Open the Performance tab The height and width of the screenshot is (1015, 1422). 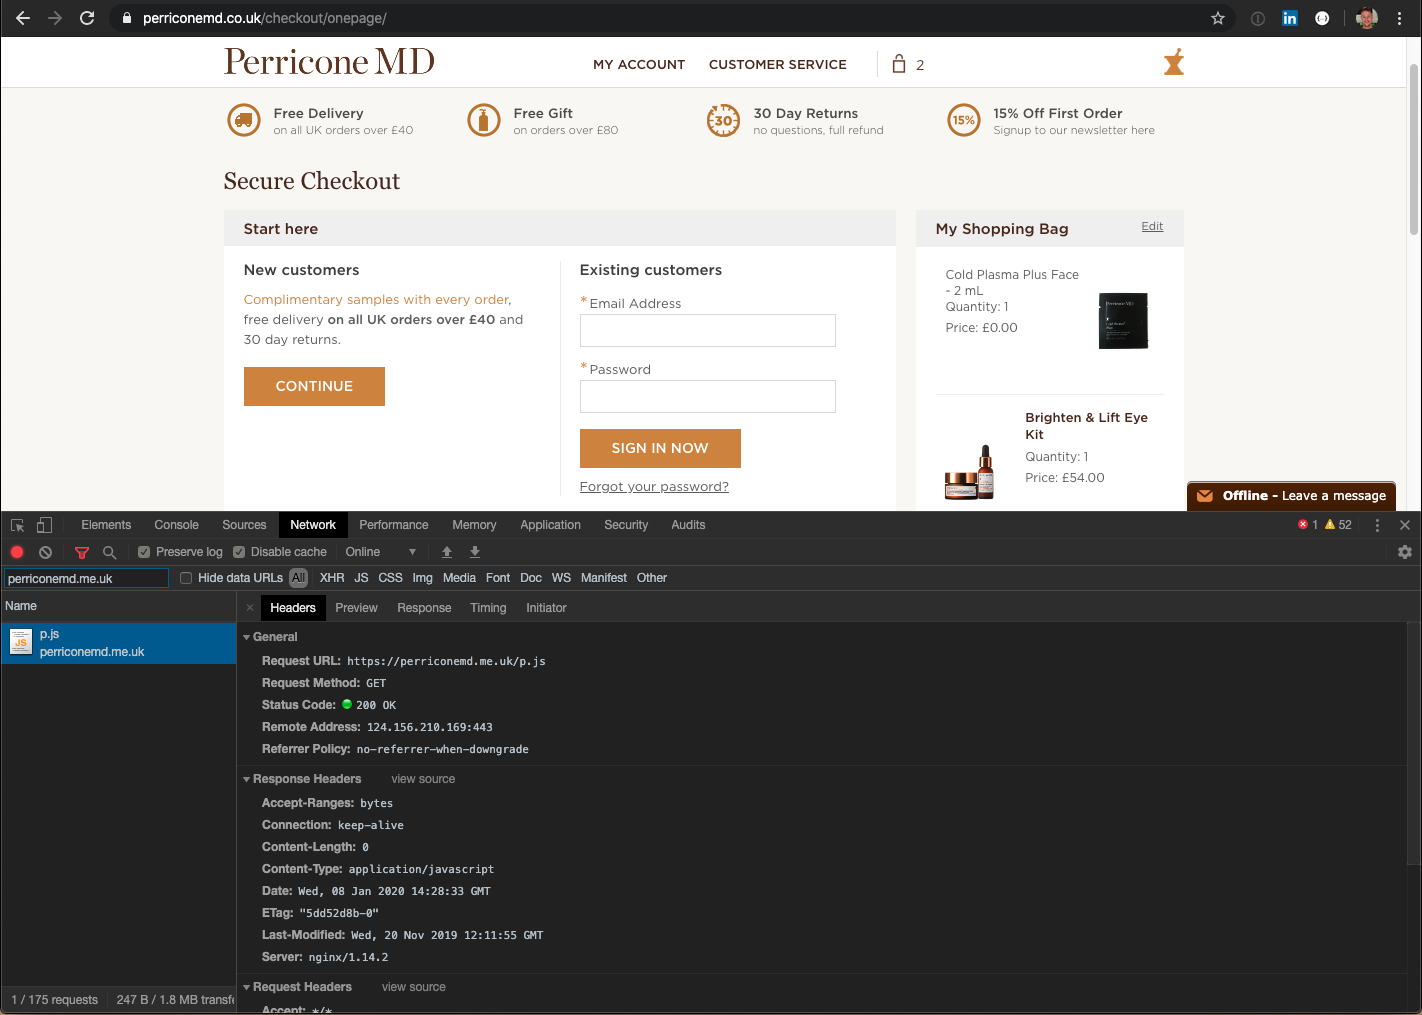394,525
